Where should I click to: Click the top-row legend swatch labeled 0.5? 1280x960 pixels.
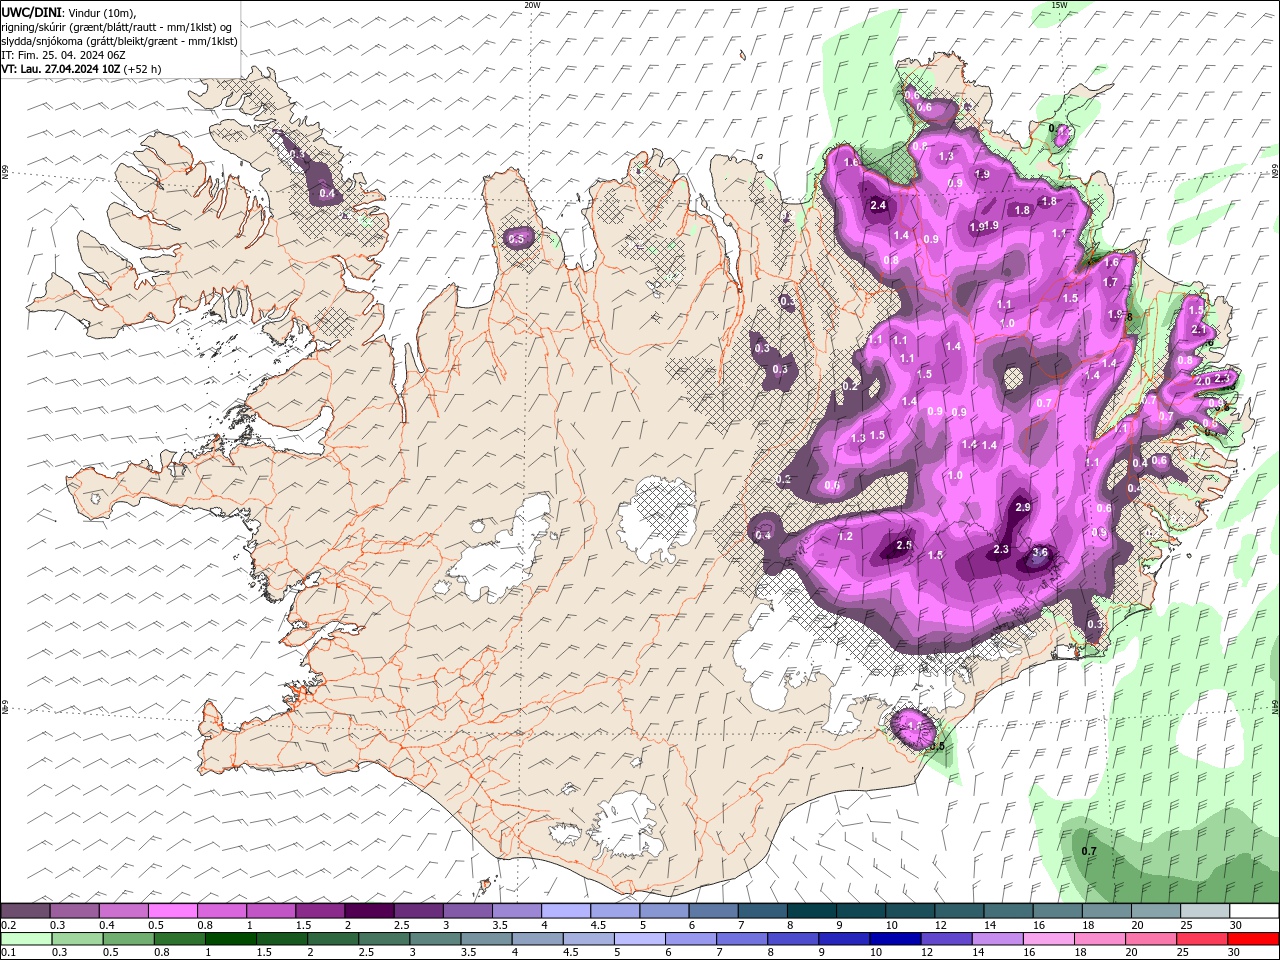click(x=172, y=911)
